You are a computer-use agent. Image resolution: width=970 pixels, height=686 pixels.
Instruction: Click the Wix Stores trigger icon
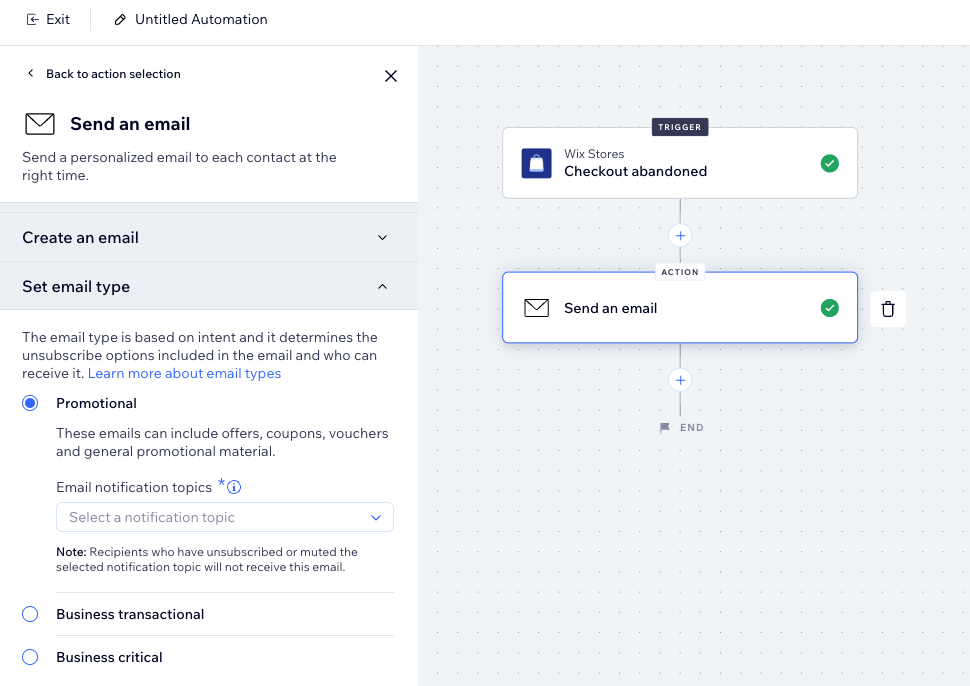click(536, 163)
